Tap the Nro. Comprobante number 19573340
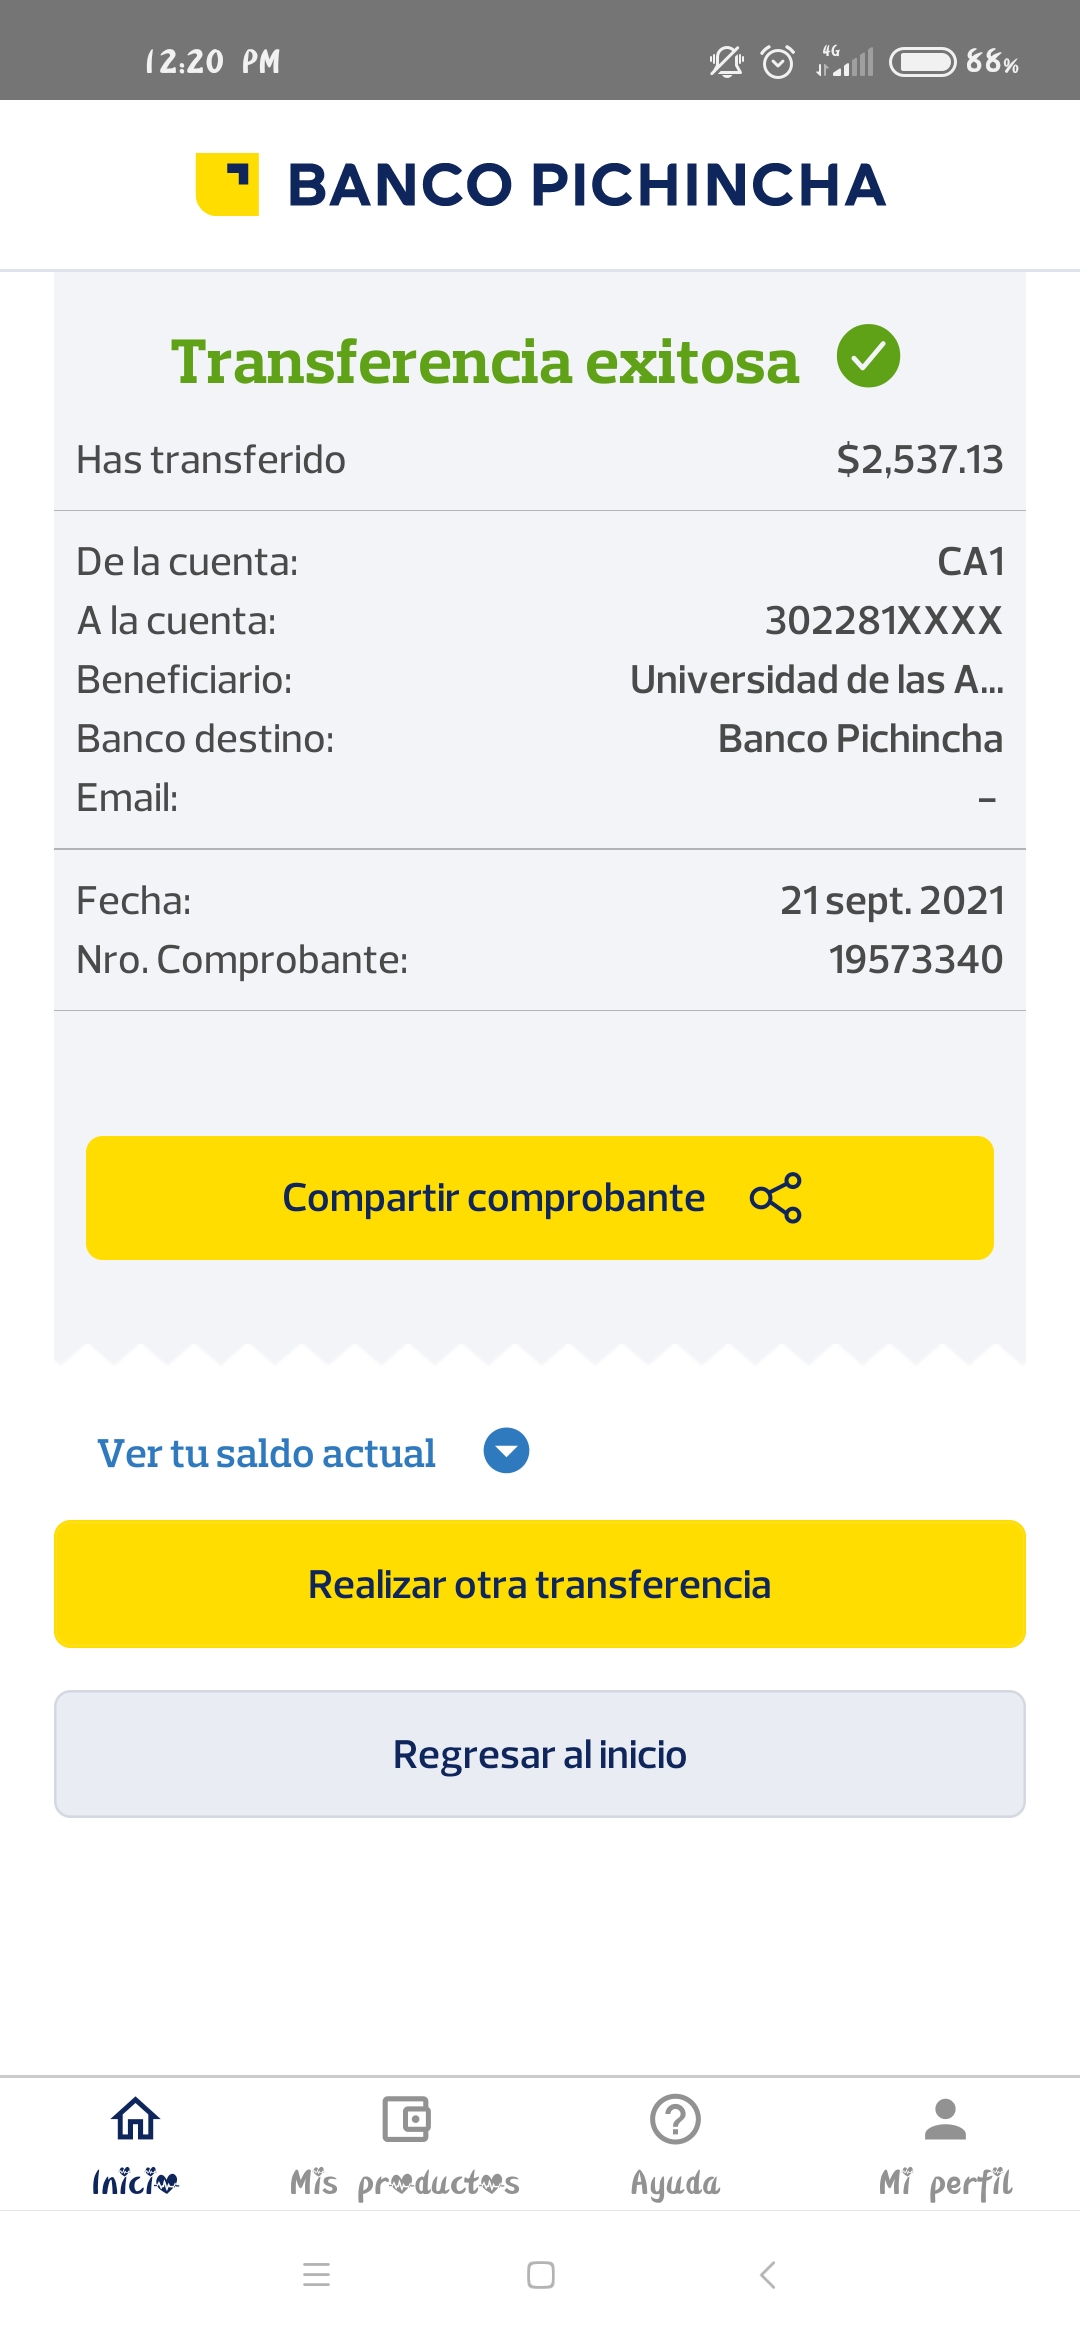This screenshot has width=1080, height=2340. (915, 960)
